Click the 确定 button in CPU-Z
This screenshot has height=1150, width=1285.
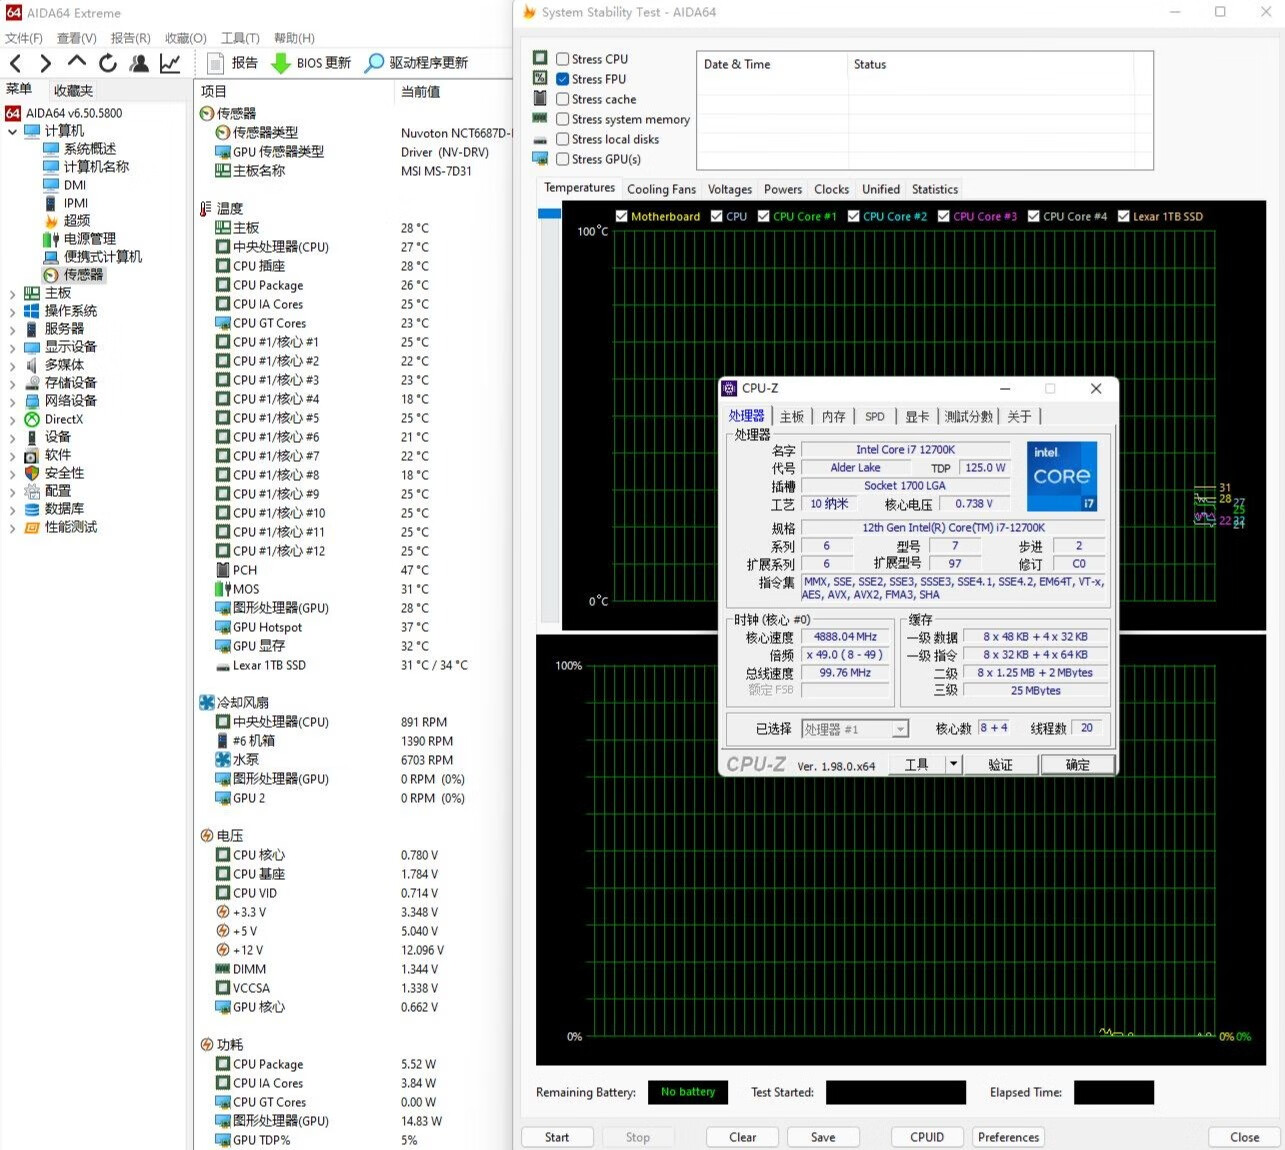coord(1077,764)
